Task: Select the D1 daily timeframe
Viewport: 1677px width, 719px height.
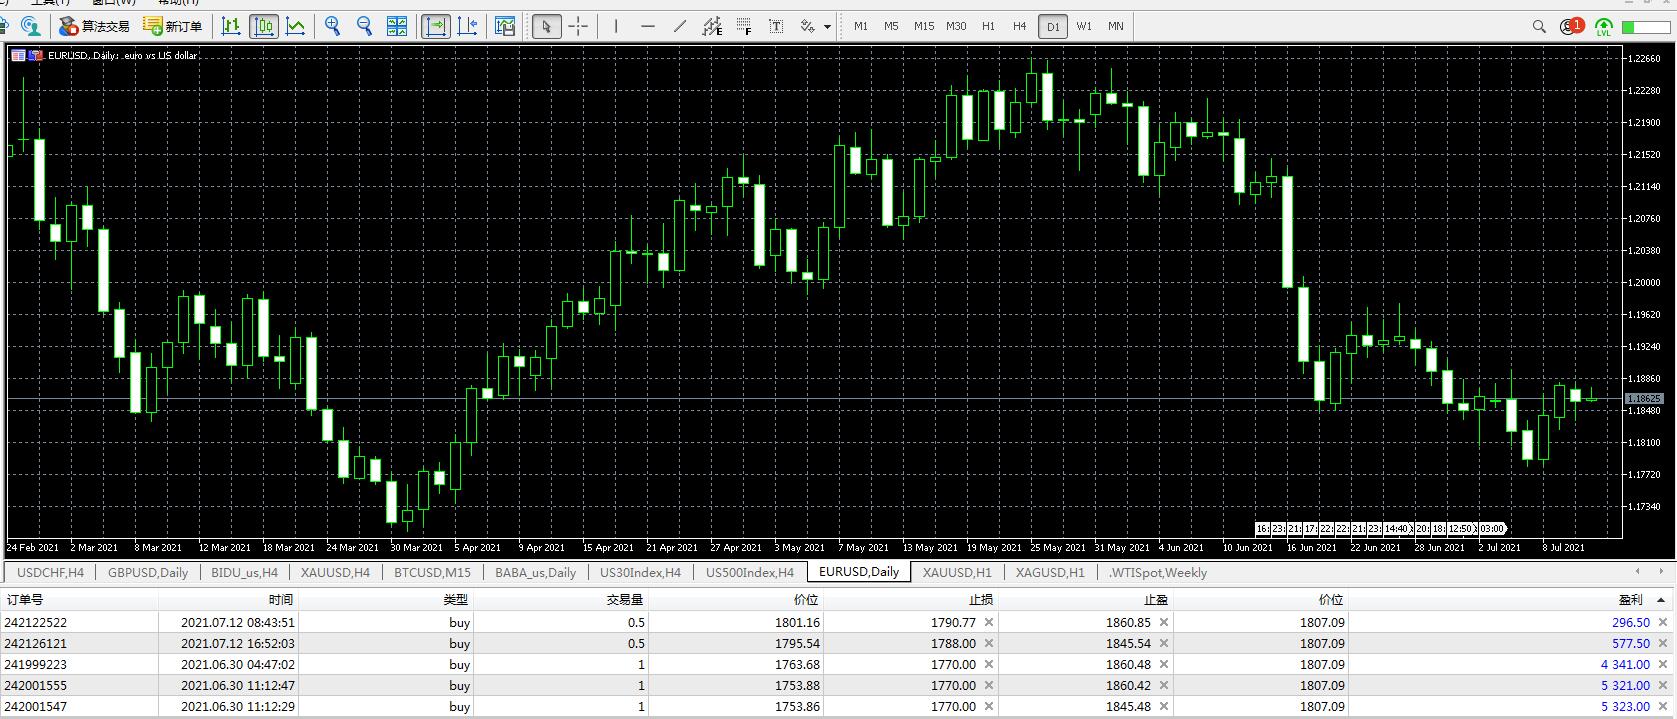Action: coord(1052,27)
